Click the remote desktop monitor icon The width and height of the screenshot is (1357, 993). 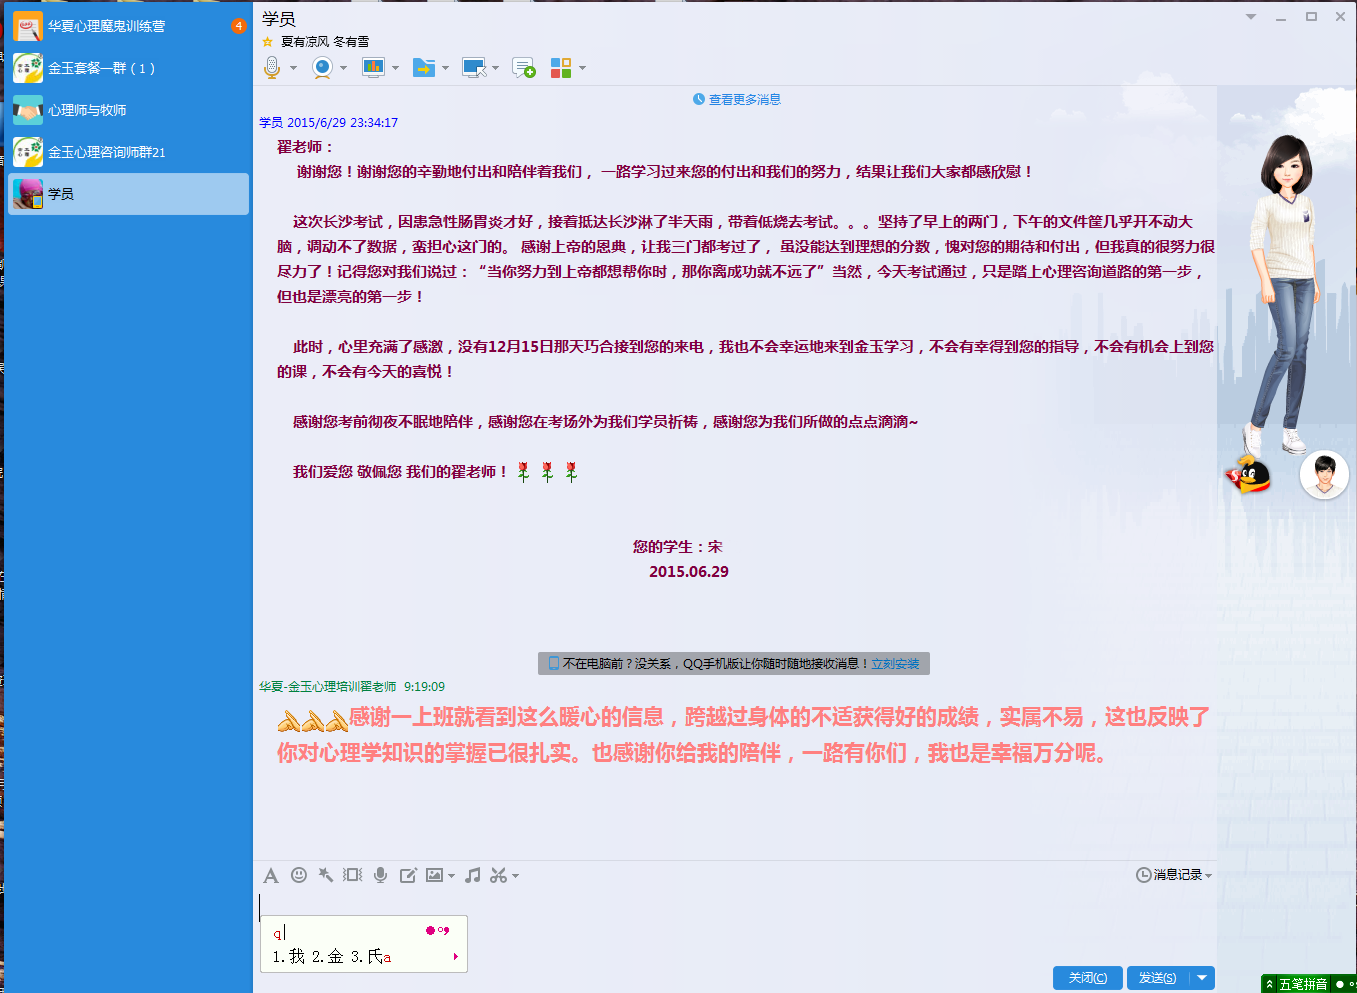(474, 68)
